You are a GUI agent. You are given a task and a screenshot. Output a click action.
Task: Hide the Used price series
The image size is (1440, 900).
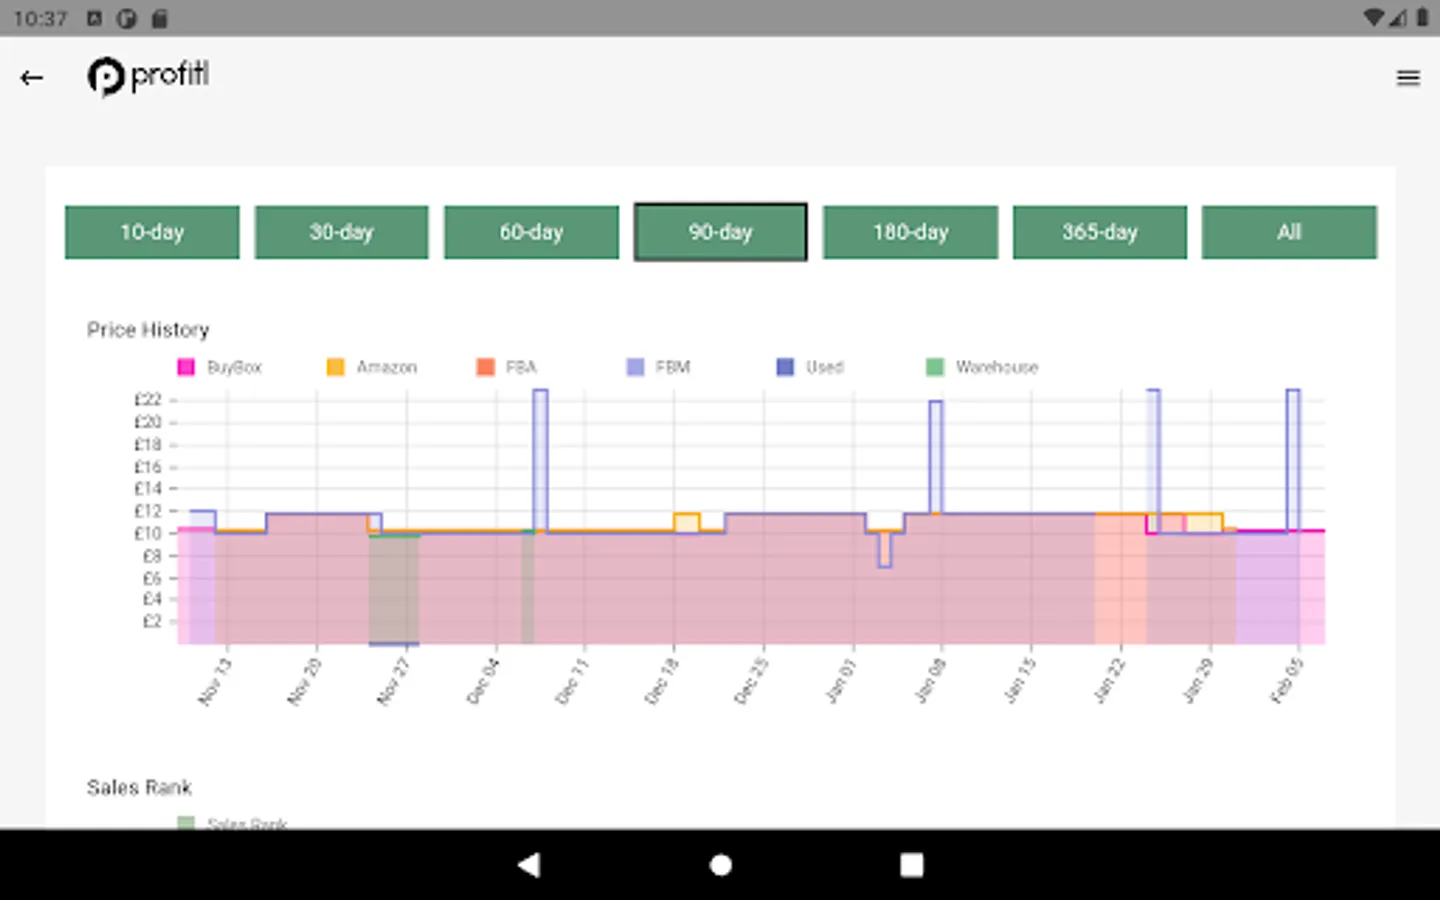[810, 367]
